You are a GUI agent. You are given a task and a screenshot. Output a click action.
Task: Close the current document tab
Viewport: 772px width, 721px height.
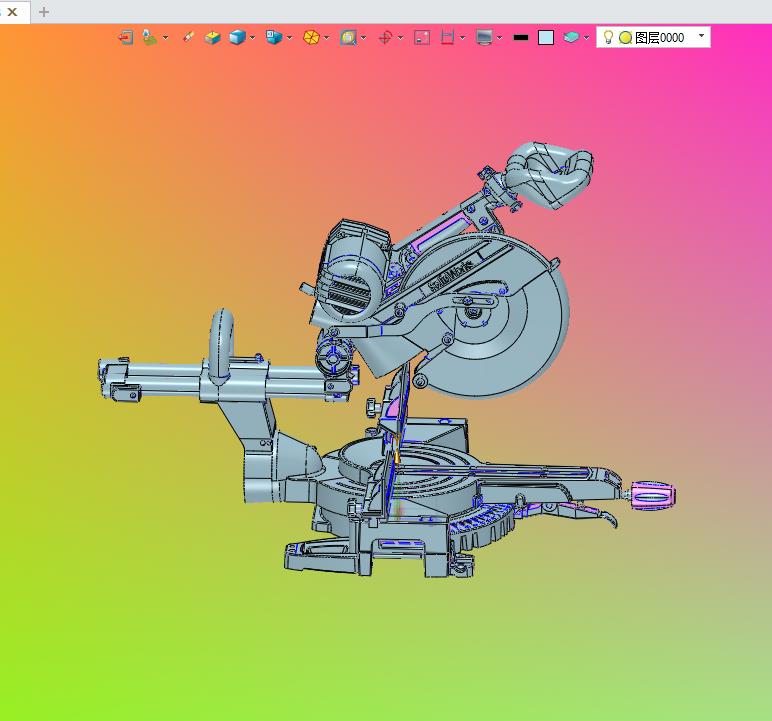13,12
